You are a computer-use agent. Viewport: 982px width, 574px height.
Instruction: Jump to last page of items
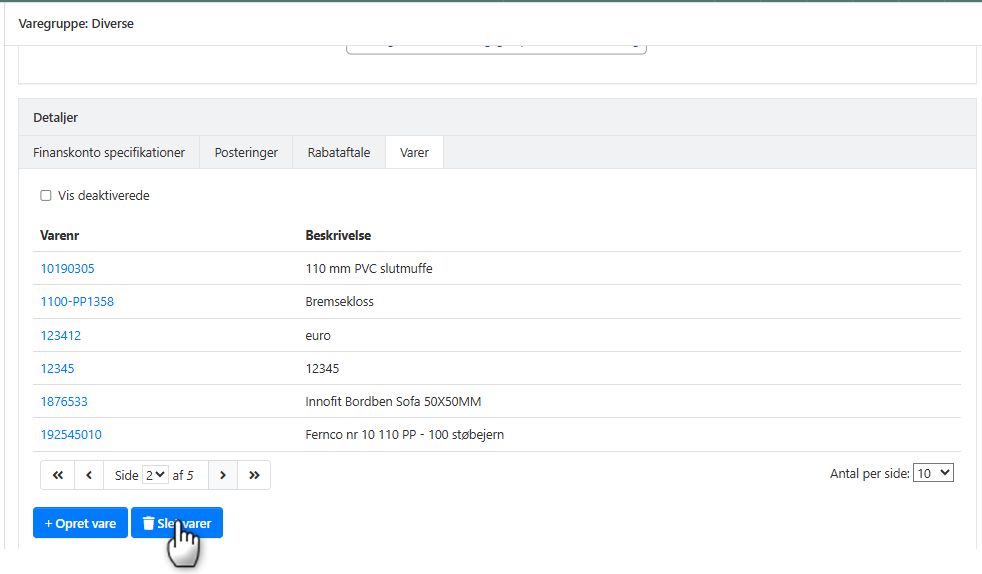point(254,475)
